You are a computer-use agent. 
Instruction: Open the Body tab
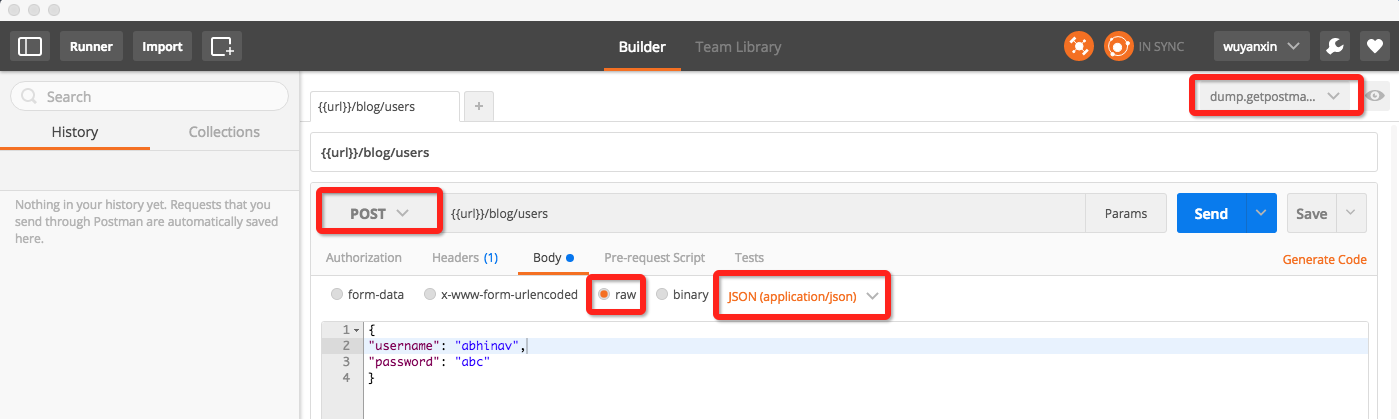click(554, 258)
